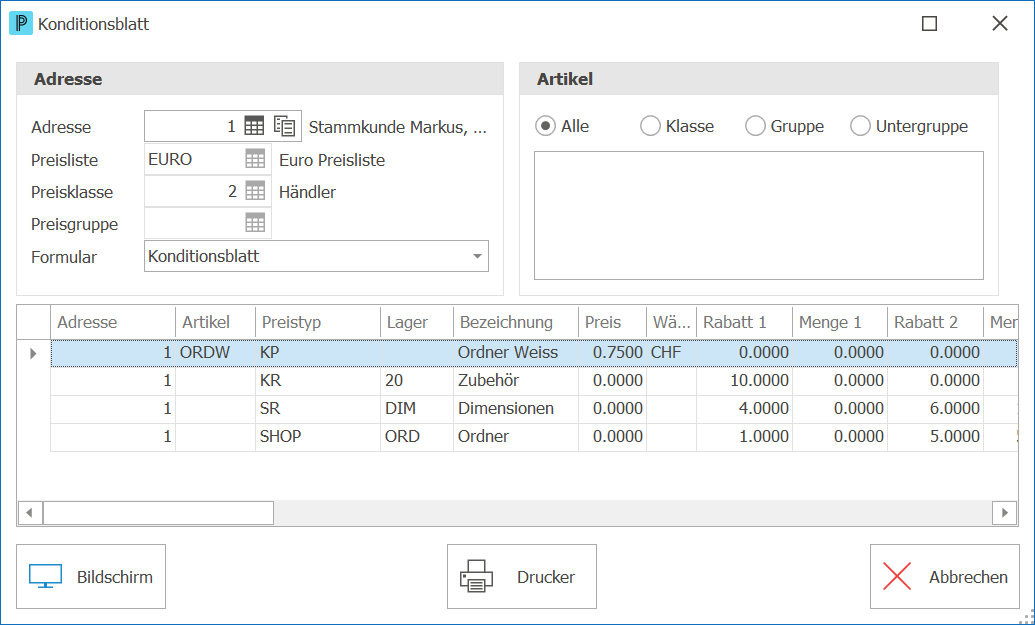
Task: Click the empty Artikel selection list box
Action: click(758, 215)
